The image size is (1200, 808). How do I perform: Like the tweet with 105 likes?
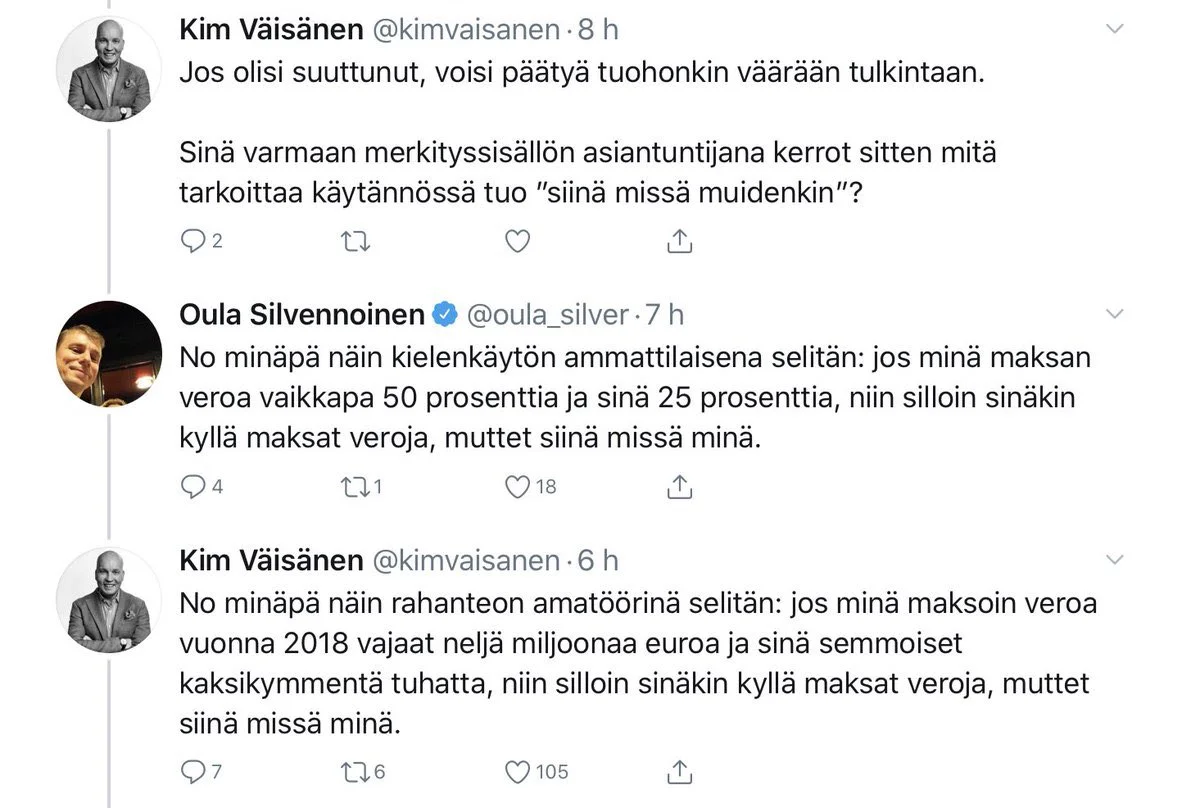(x=516, y=771)
